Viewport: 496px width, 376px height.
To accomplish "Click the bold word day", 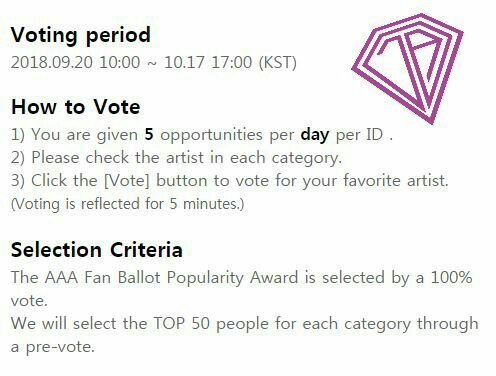I will 315,135.
